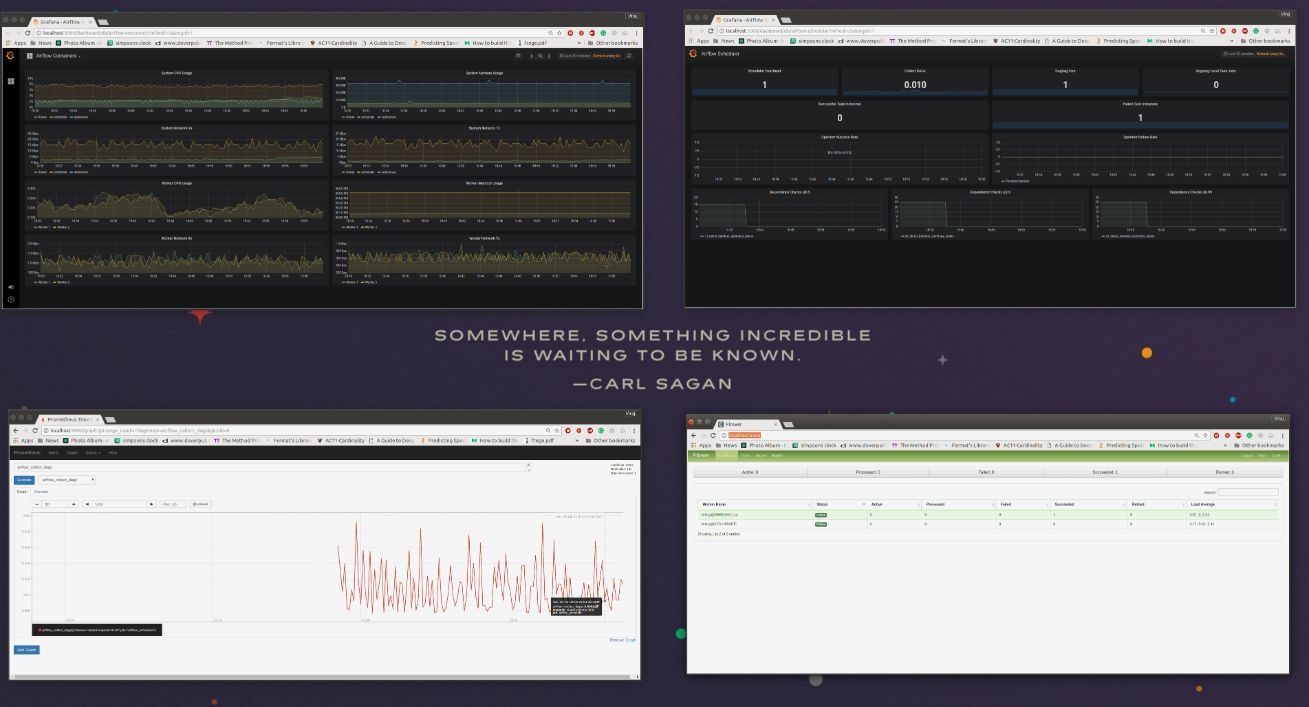Click the Execute button in Prometheus
The image size is (1309, 707).
coord(22,480)
